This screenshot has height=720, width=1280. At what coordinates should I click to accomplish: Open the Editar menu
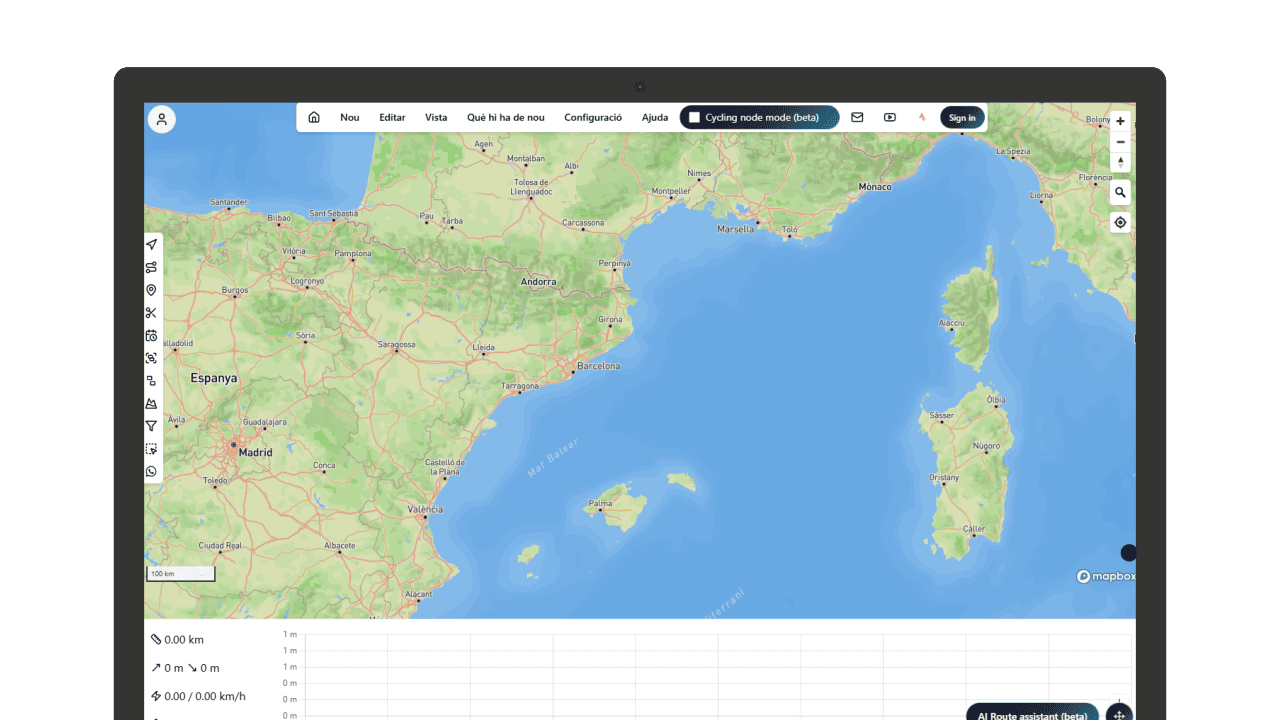[x=392, y=117]
